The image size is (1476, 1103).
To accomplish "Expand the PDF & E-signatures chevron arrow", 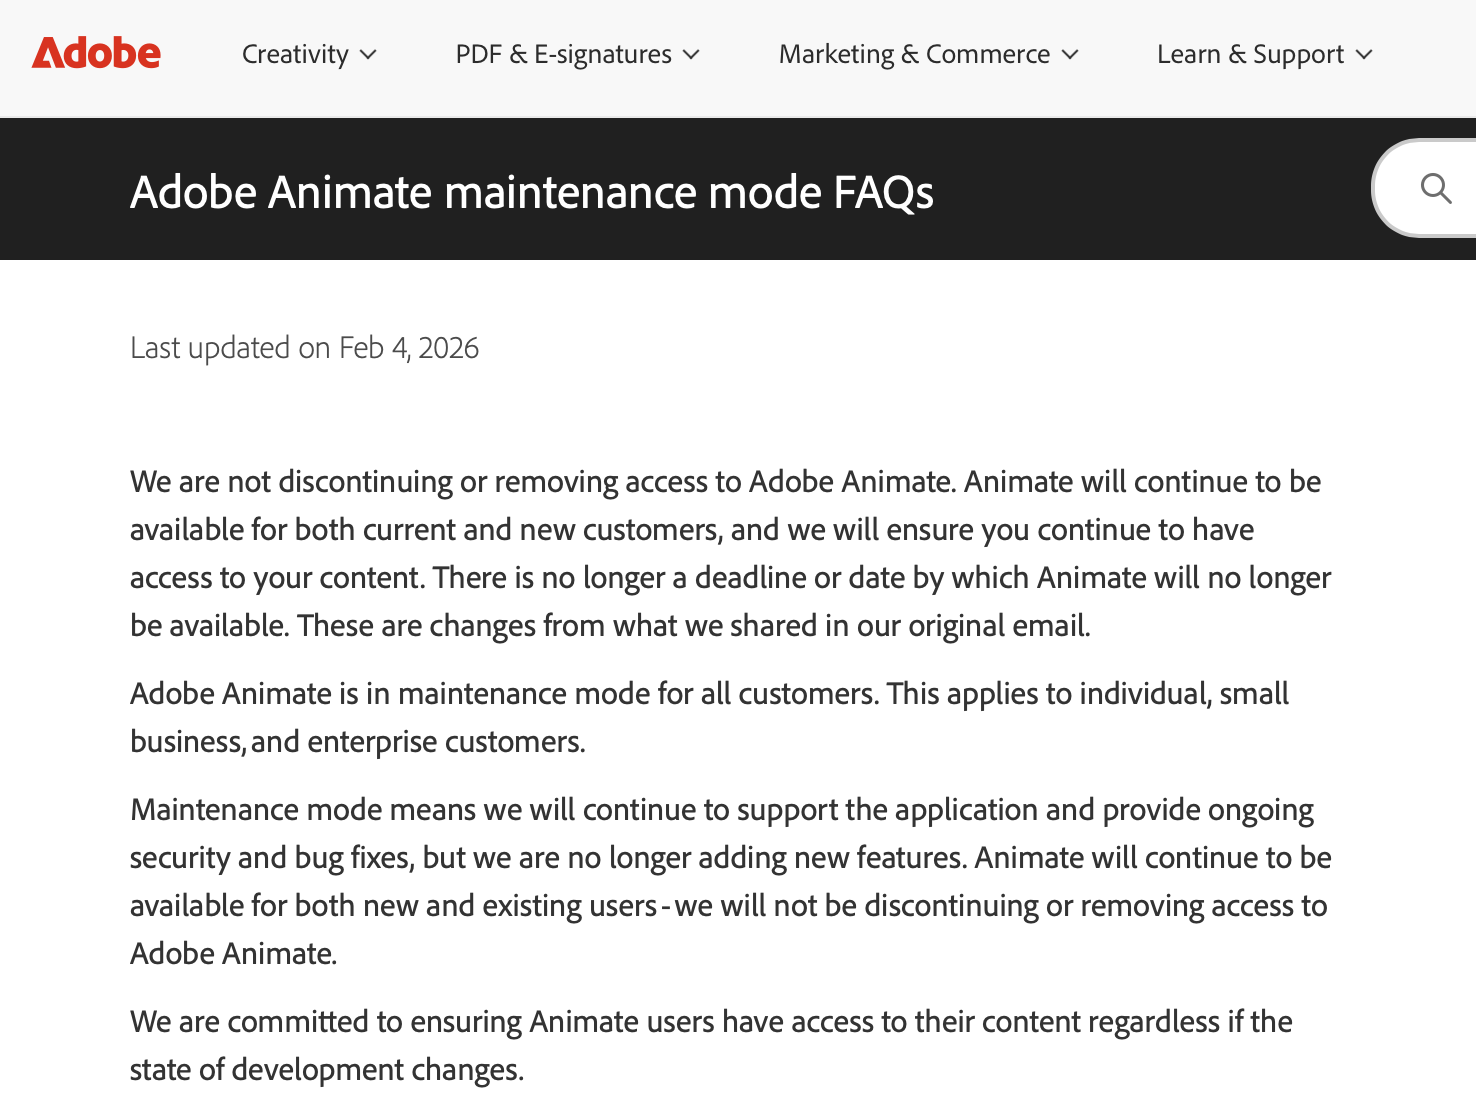I will (691, 55).
